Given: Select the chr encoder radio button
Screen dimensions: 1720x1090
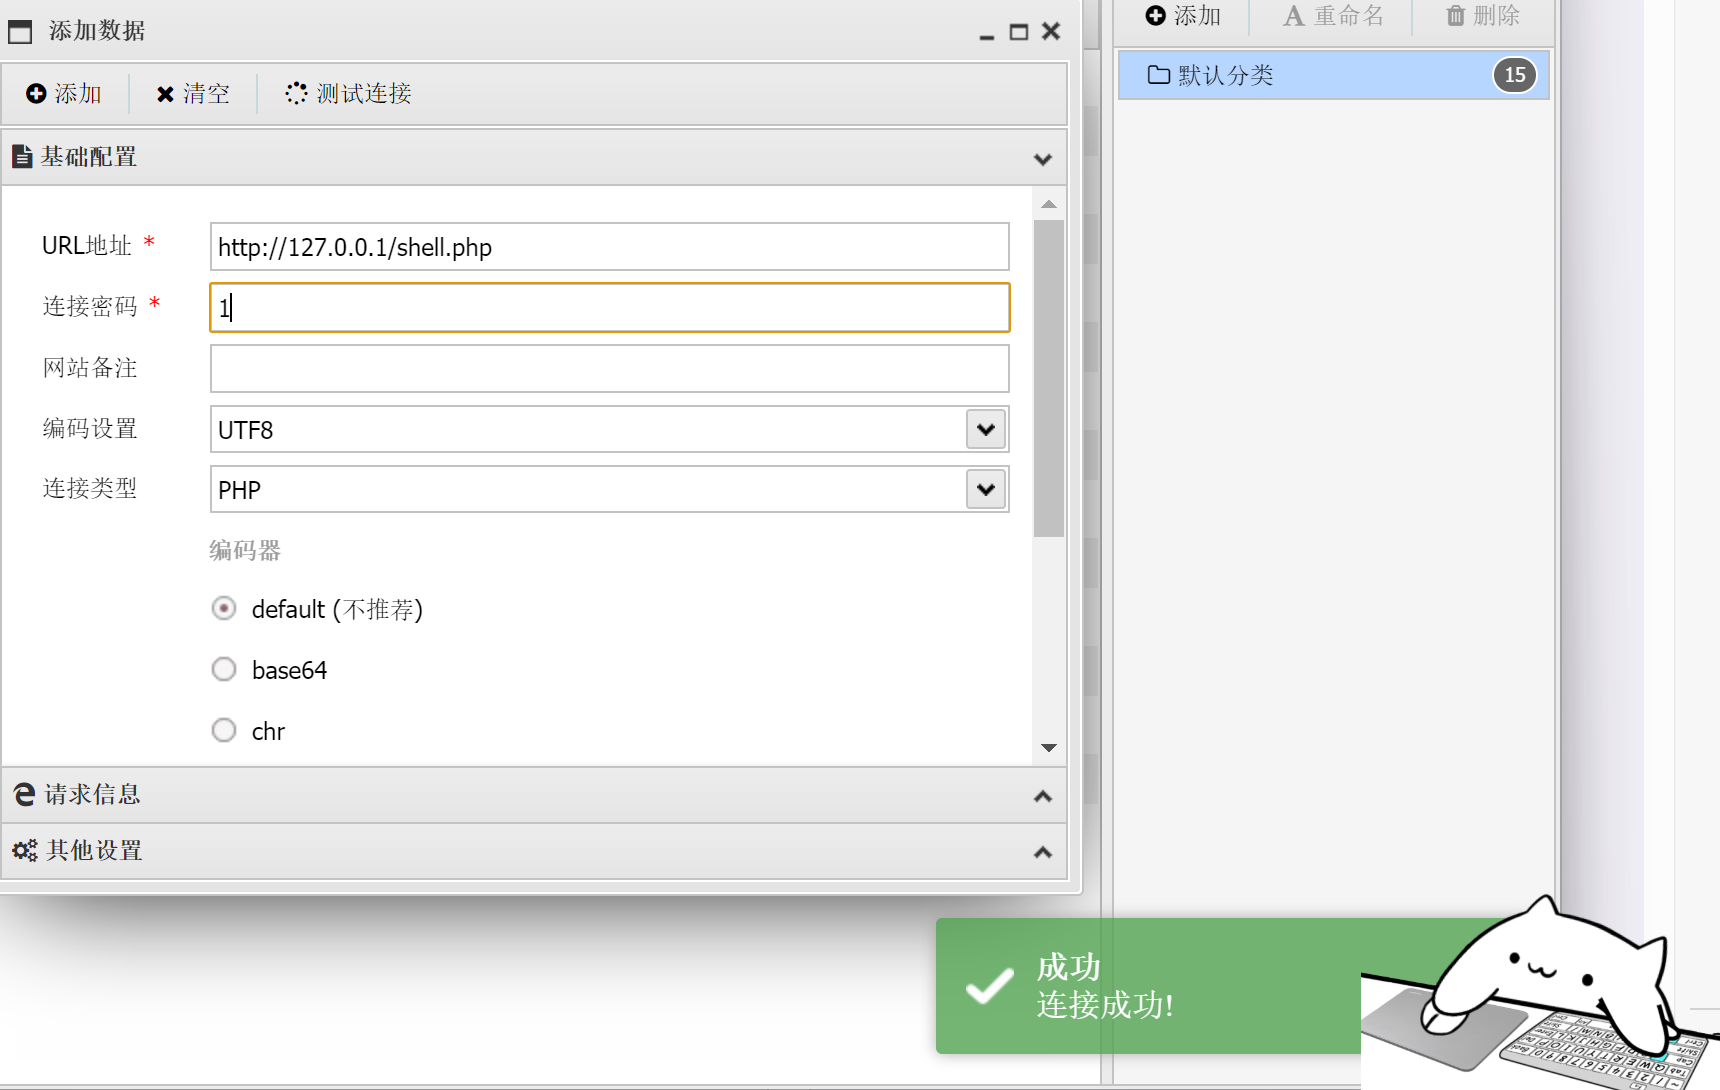Looking at the screenshot, I should tap(224, 730).
